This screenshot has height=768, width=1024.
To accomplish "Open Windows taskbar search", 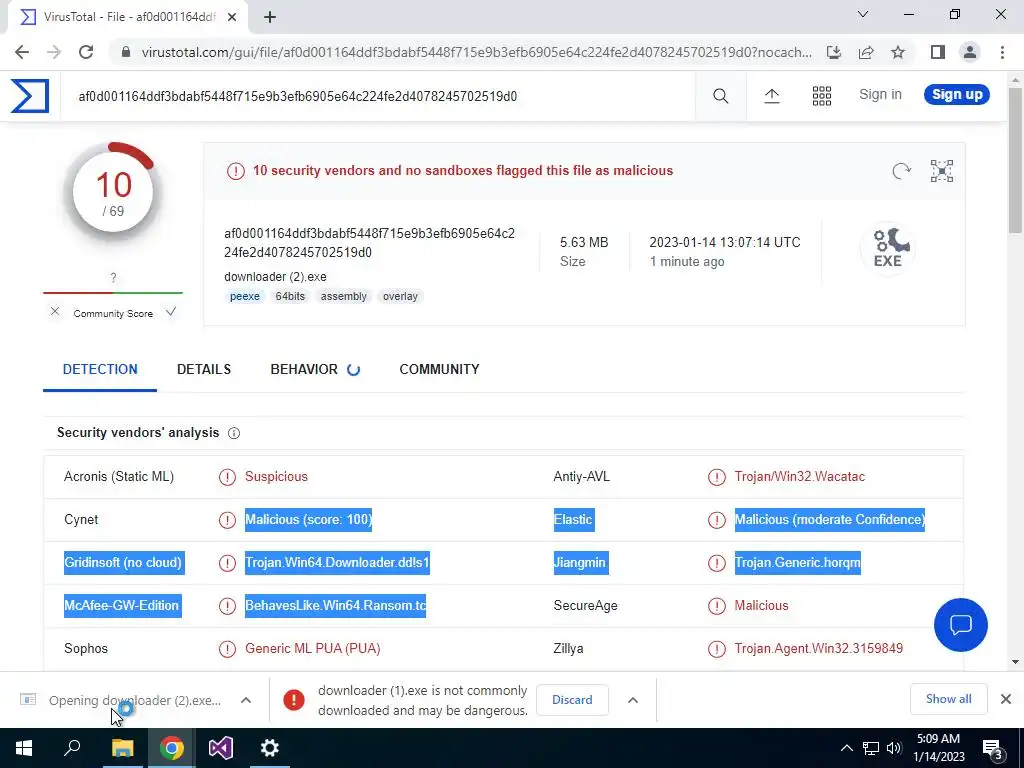I will [72, 748].
